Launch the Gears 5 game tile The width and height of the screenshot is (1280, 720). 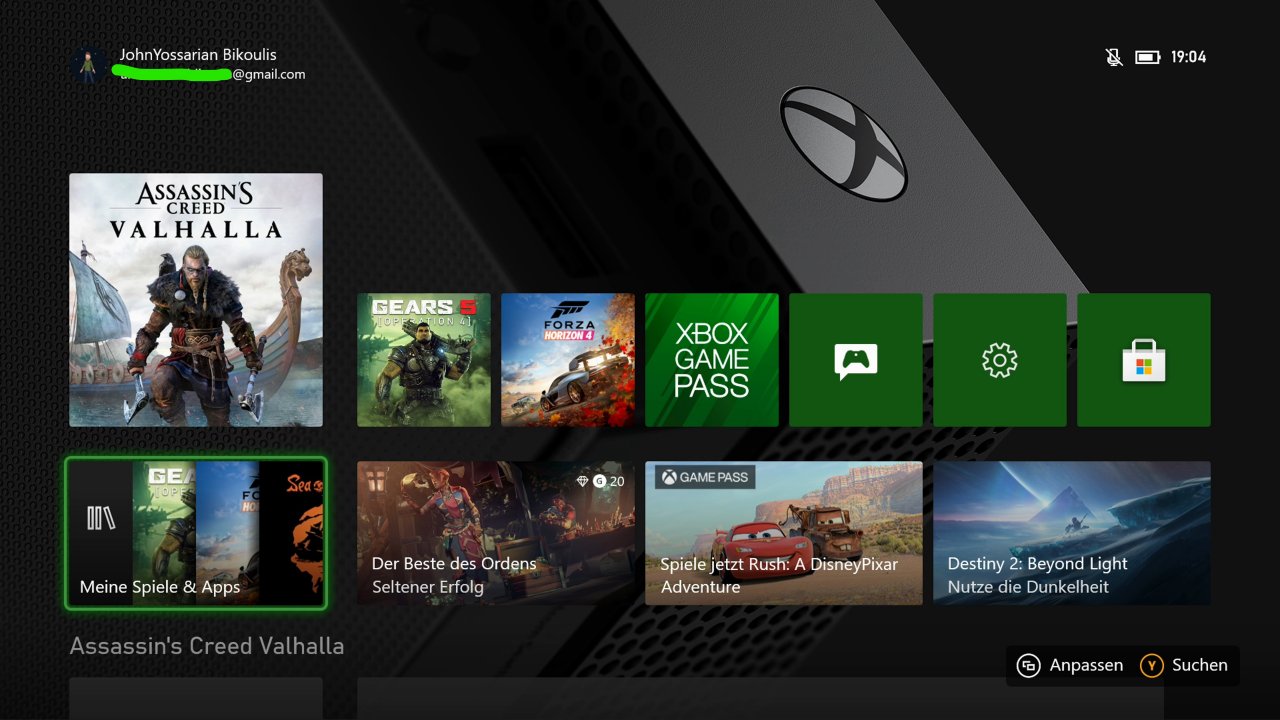pyautogui.click(x=424, y=360)
